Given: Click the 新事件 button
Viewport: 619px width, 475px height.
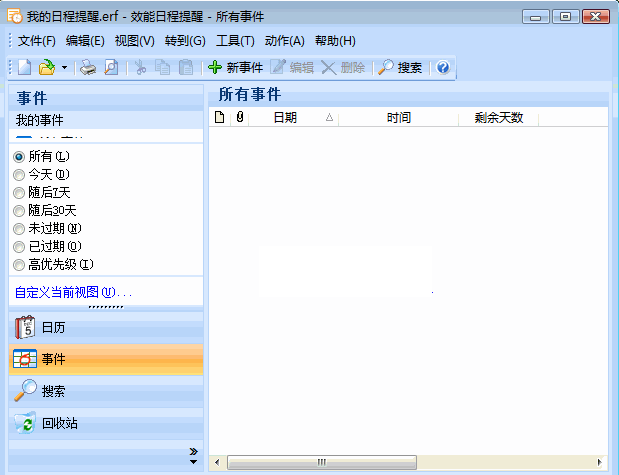Looking at the screenshot, I should pyautogui.click(x=235, y=68).
